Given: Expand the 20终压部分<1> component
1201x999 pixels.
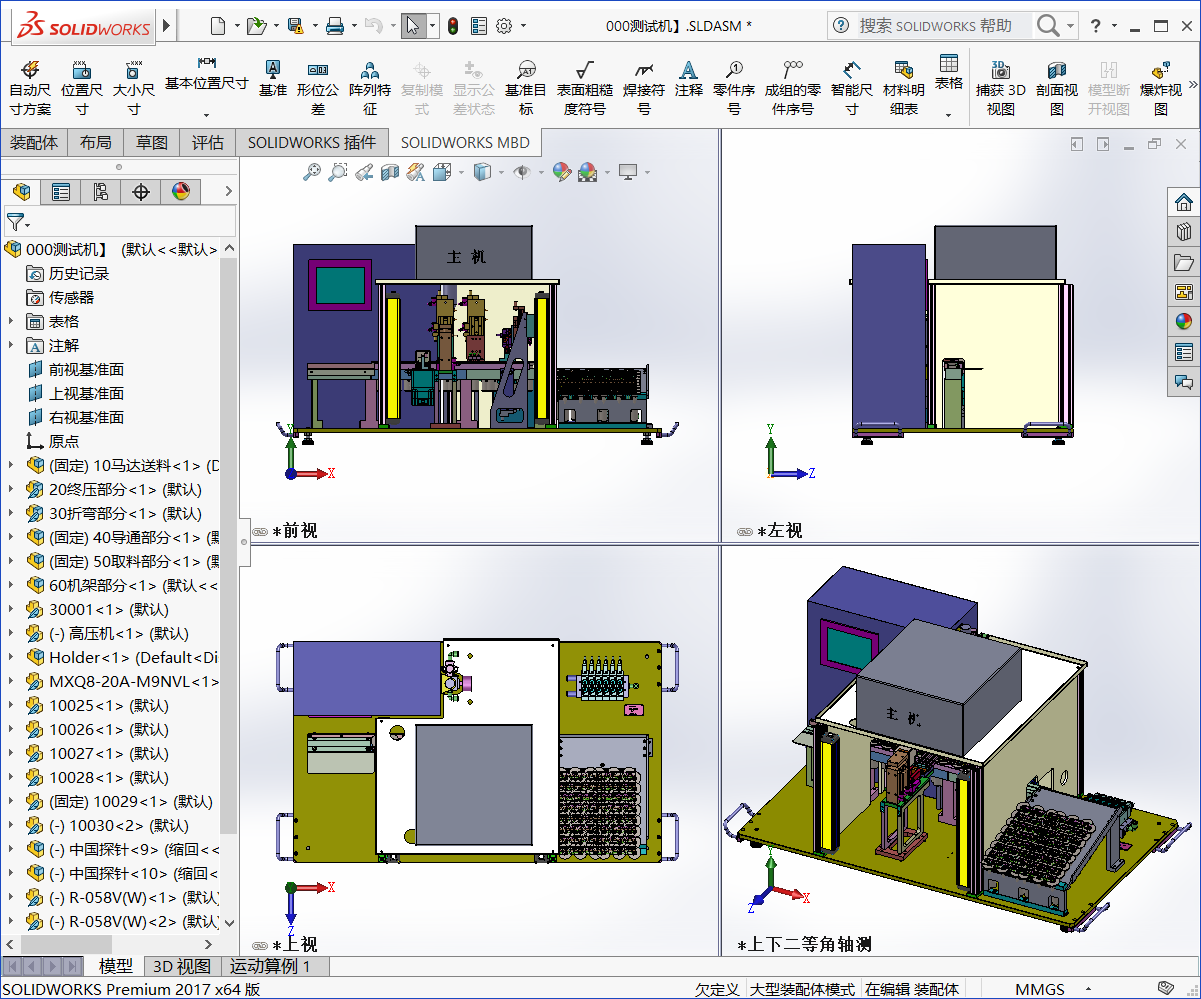Looking at the screenshot, I should point(11,489).
